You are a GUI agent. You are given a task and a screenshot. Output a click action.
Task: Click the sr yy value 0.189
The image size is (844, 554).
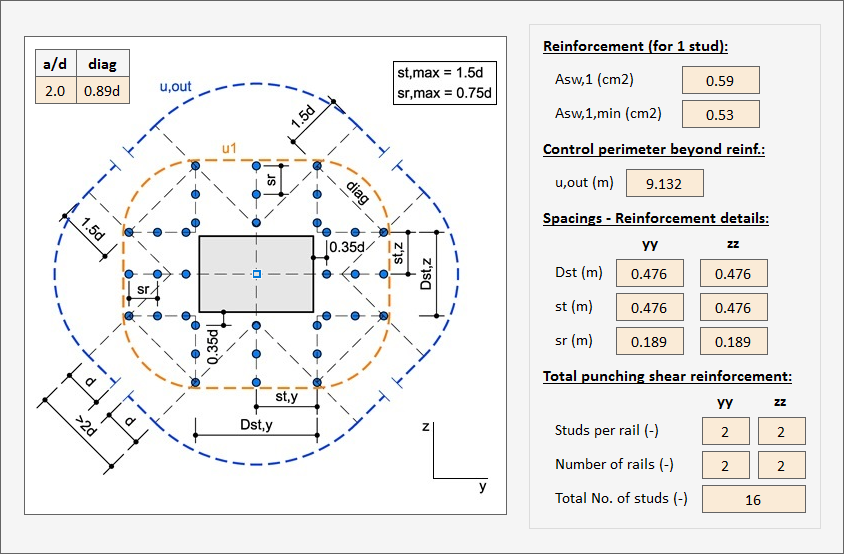pos(649,341)
